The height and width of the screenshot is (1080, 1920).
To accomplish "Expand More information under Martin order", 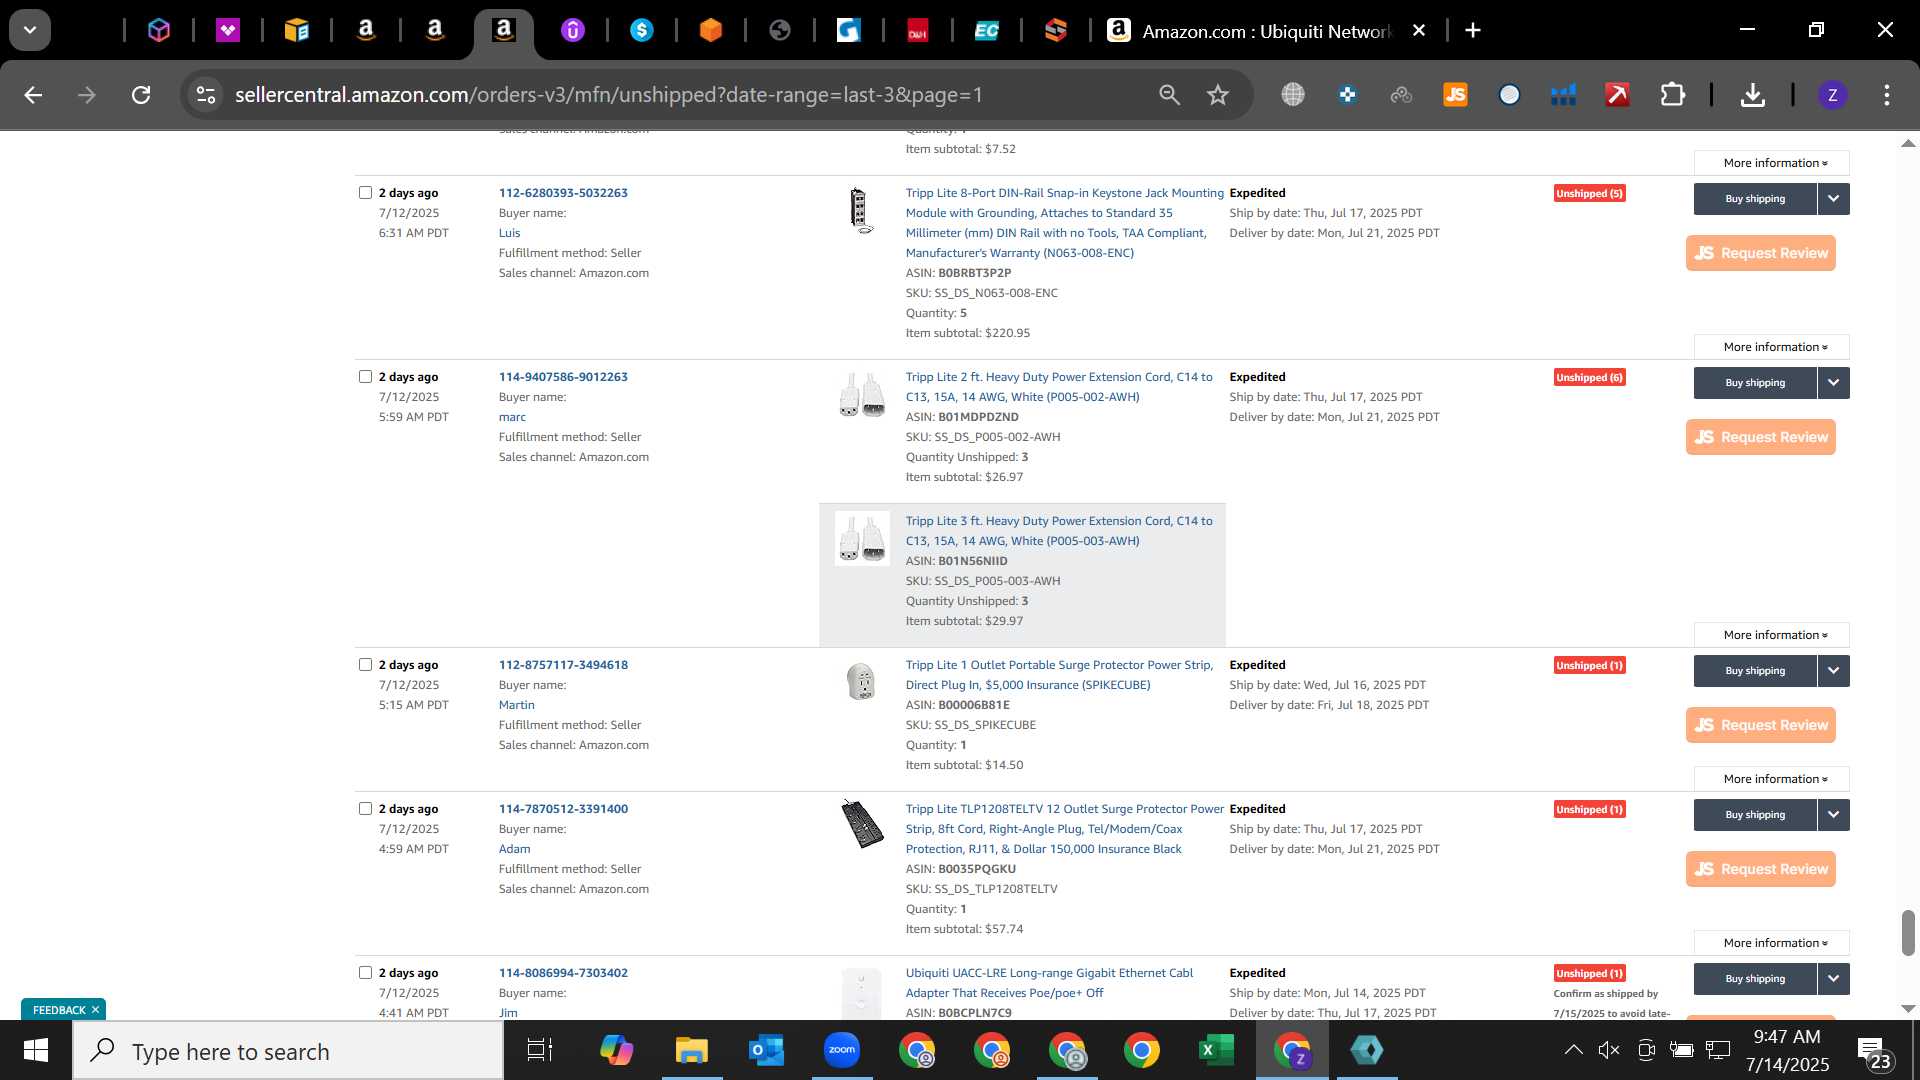I will click(x=1771, y=779).
